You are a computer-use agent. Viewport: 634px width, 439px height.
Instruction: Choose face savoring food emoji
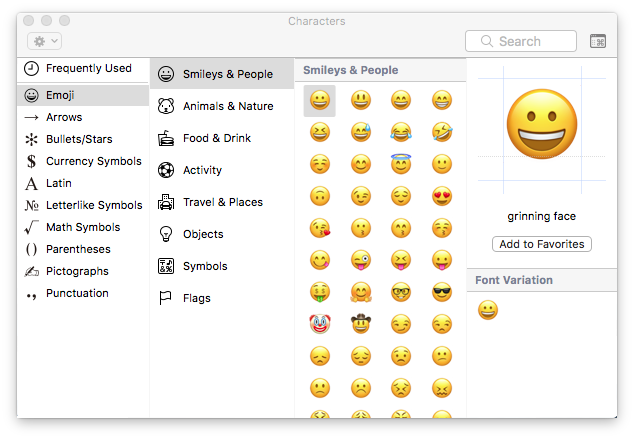click(x=320, y=260)
